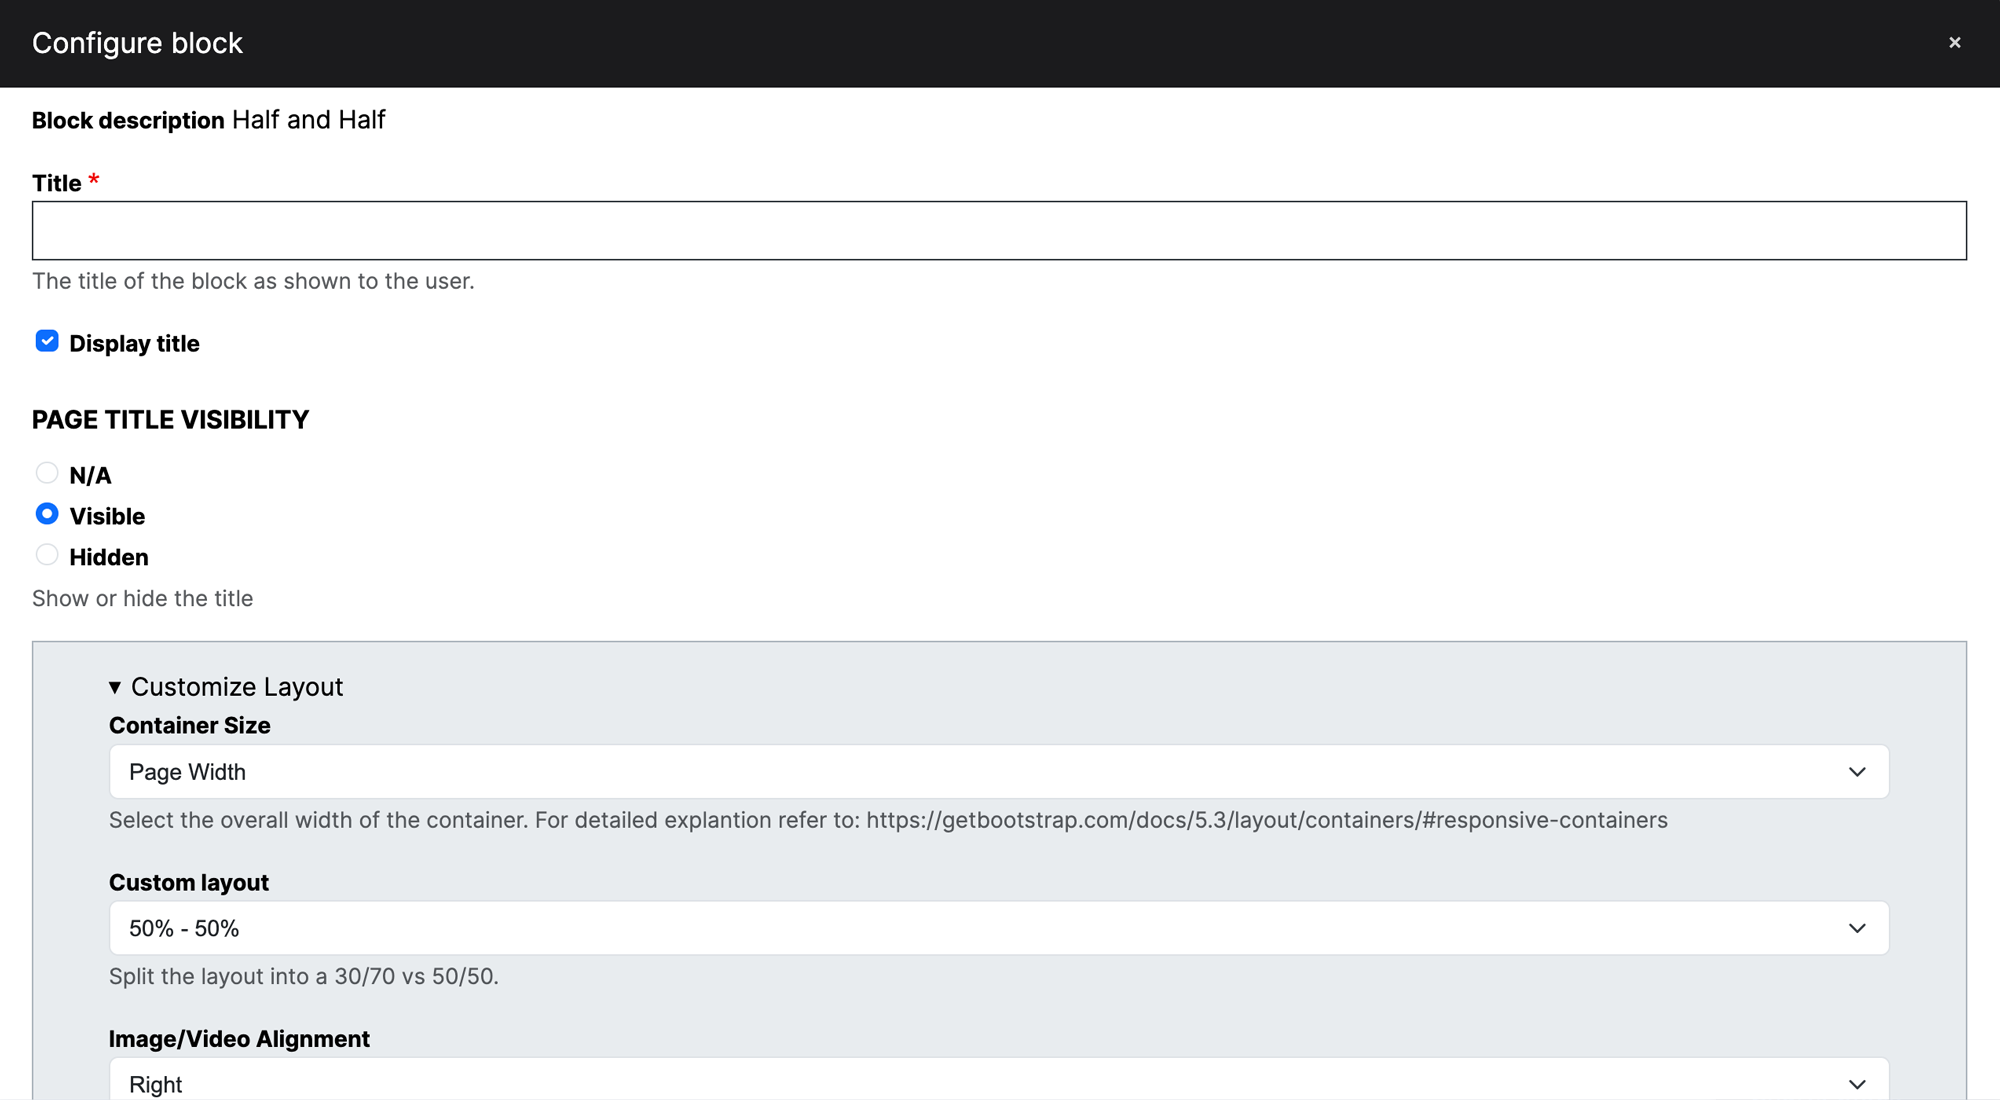Click the N/A option label text
This screenshot has height=1100, width=2000.
point(90,476)
